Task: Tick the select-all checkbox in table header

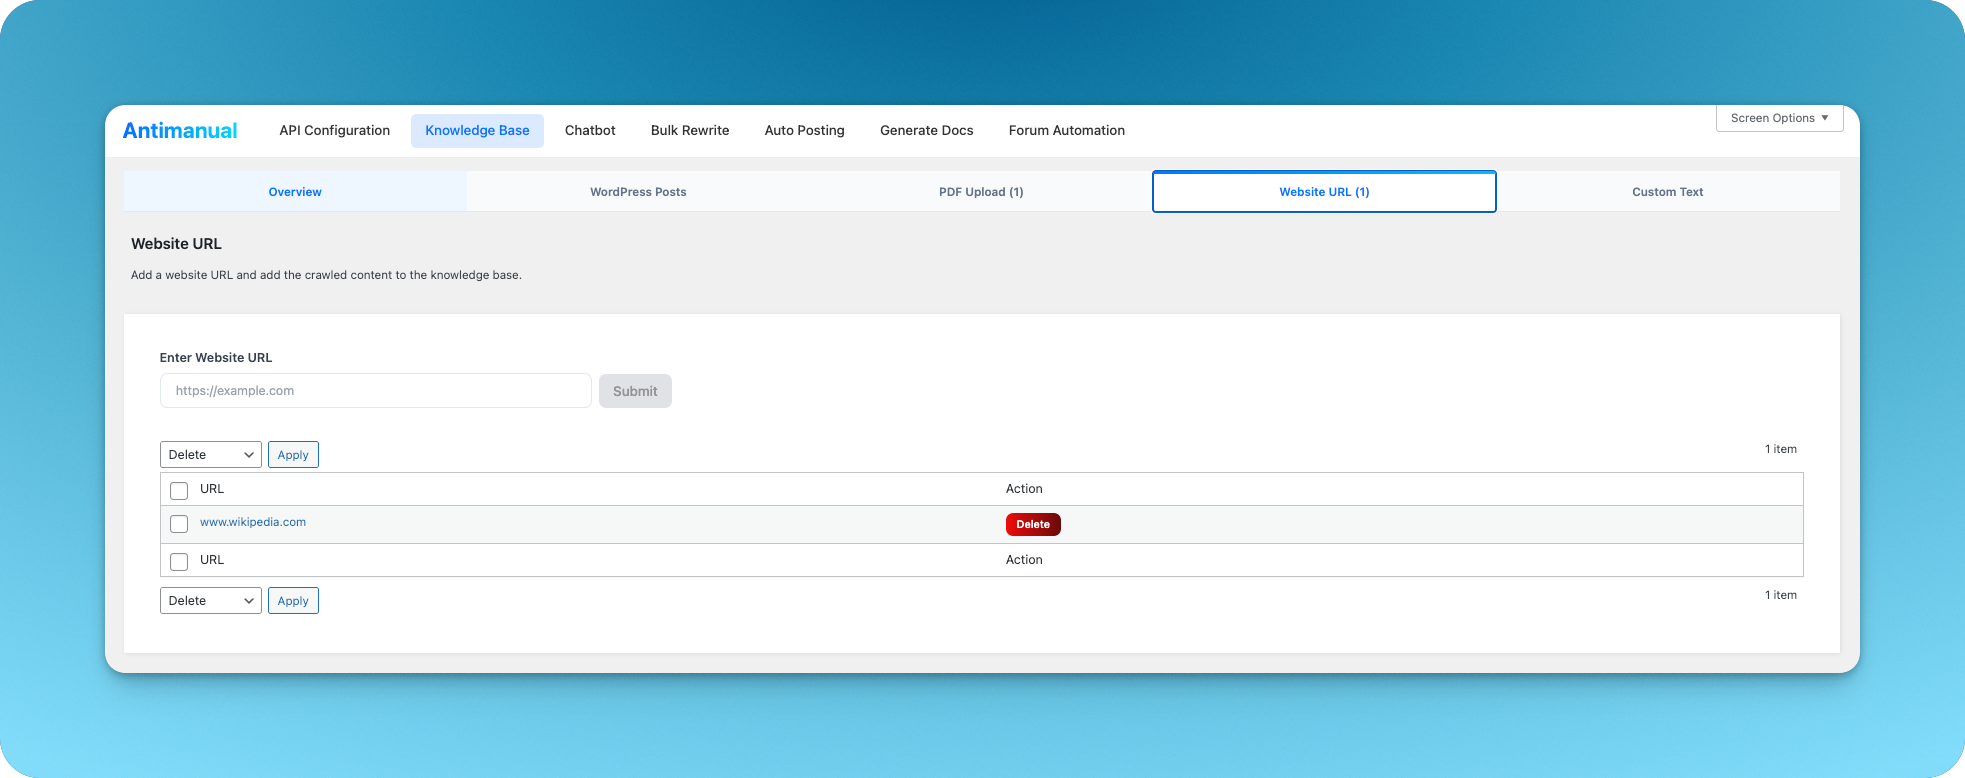Action: point(179,490)
